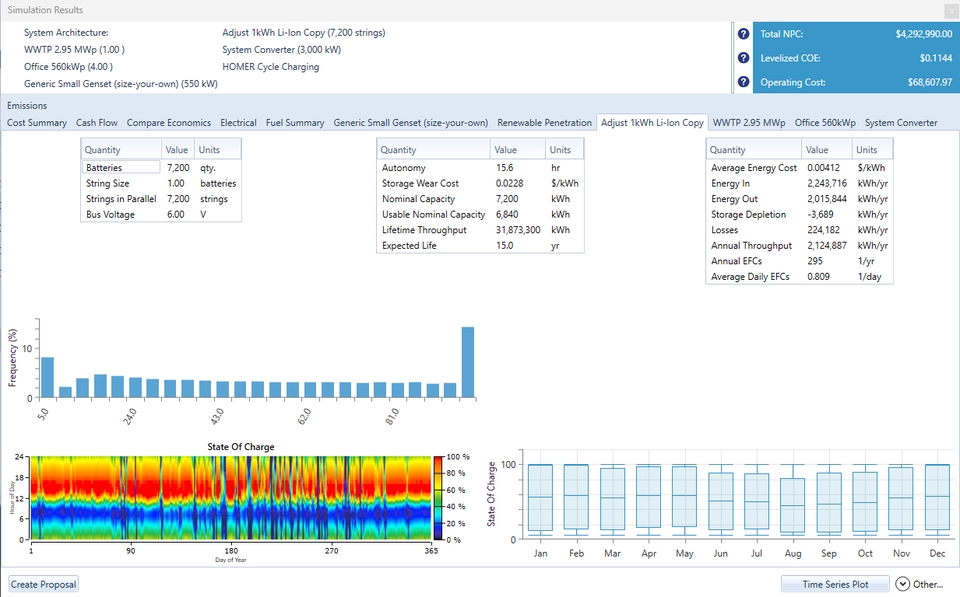Open the Time Series Plot
Image resolution: width=960 pixels, height=597 pixels.
pyautogui.click(x=833, y=584)
